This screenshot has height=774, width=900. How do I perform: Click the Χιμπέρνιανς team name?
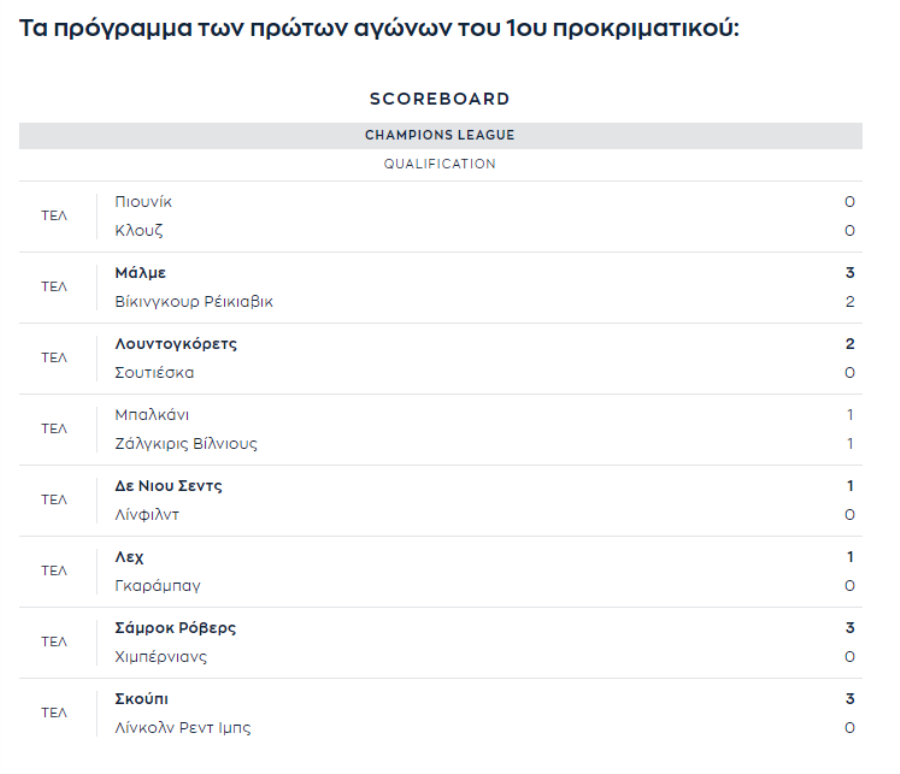point(161,656)
